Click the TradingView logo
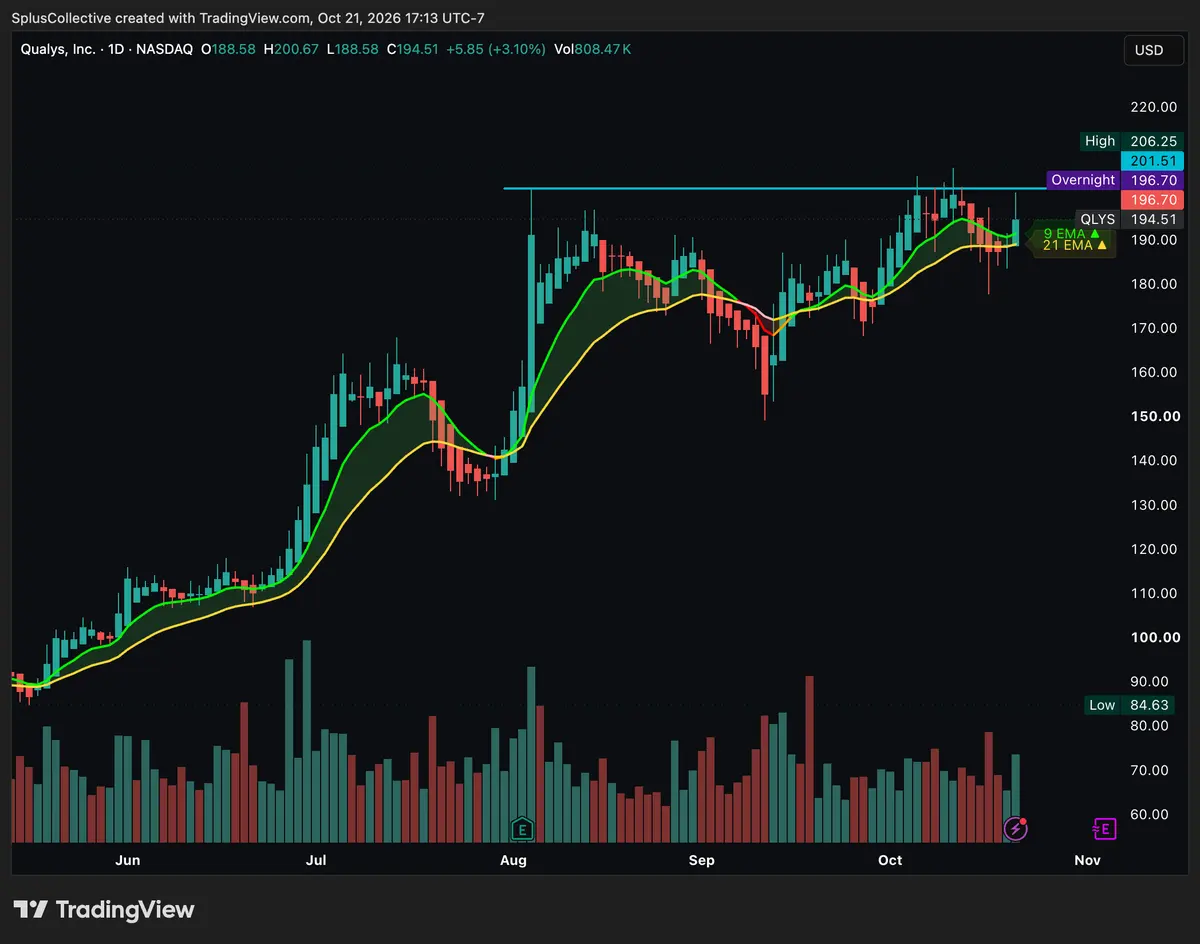 [104, 909]
